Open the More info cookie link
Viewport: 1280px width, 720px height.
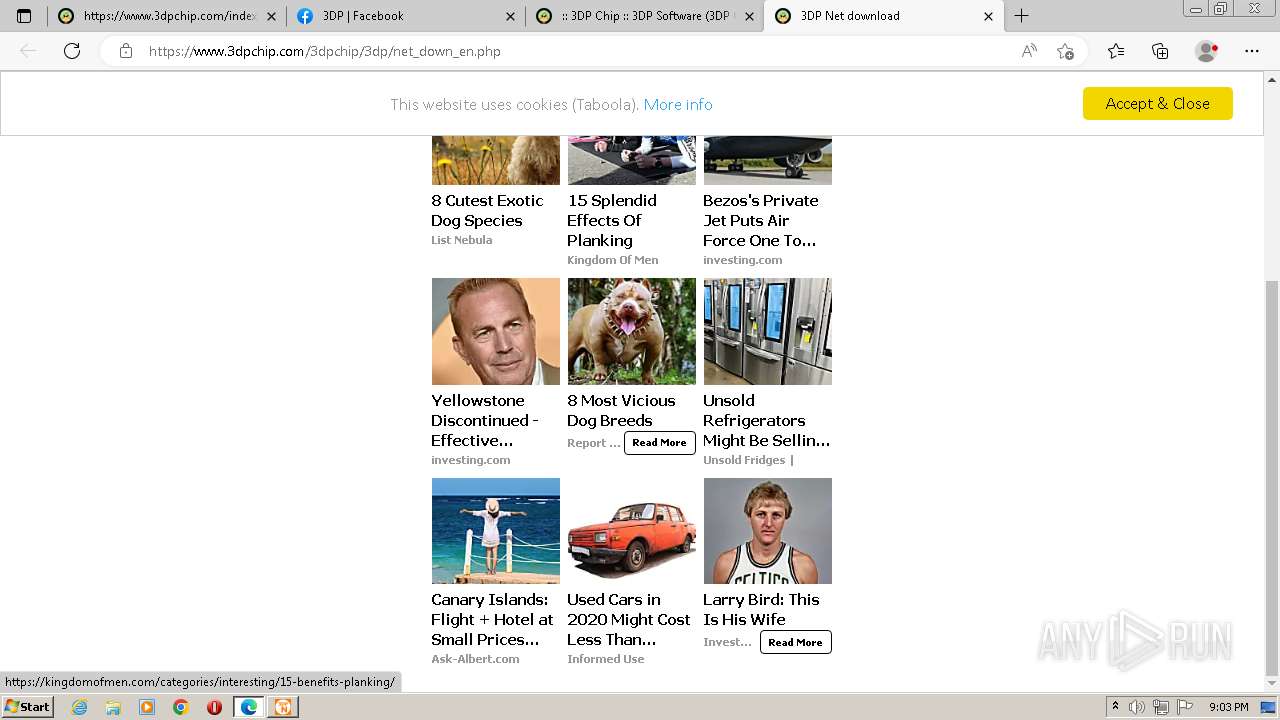pyautogui.click(x=678, y=104)
